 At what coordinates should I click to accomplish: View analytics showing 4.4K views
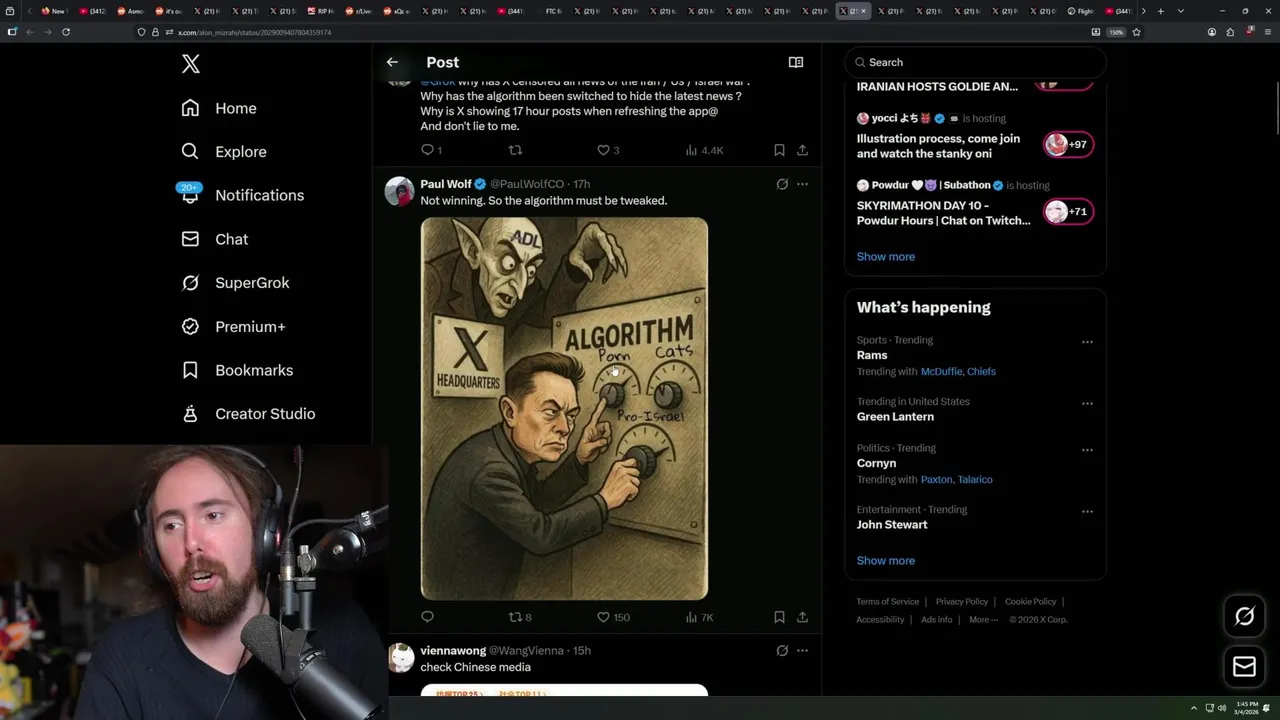[x=704, y=150]
